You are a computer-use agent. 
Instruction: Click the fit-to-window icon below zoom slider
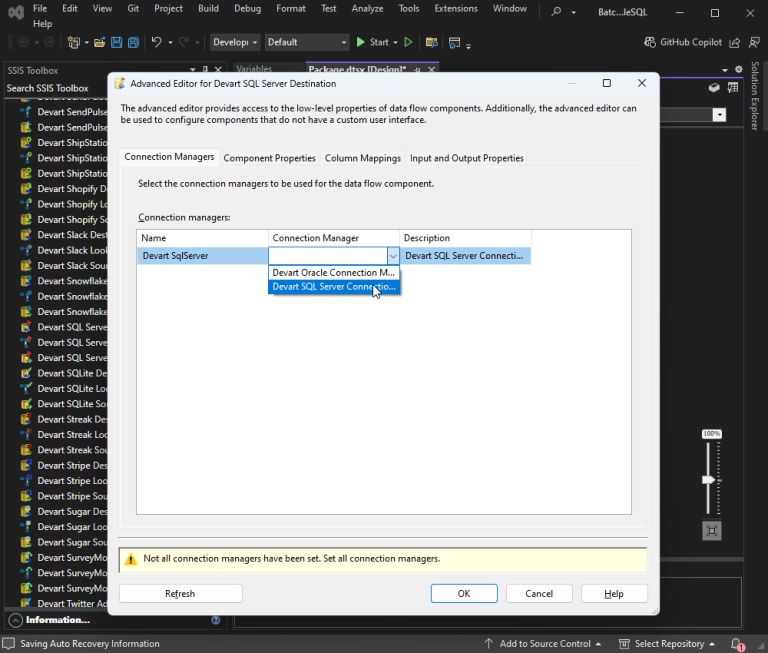click(711, 530)
